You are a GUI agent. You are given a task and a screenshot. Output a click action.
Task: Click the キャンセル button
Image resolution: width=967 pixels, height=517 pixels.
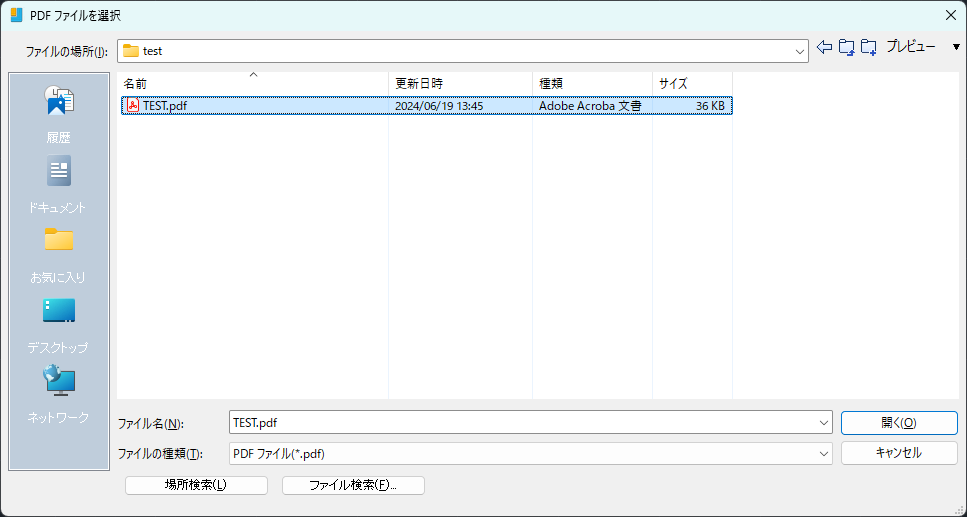[x=899, y=453]
